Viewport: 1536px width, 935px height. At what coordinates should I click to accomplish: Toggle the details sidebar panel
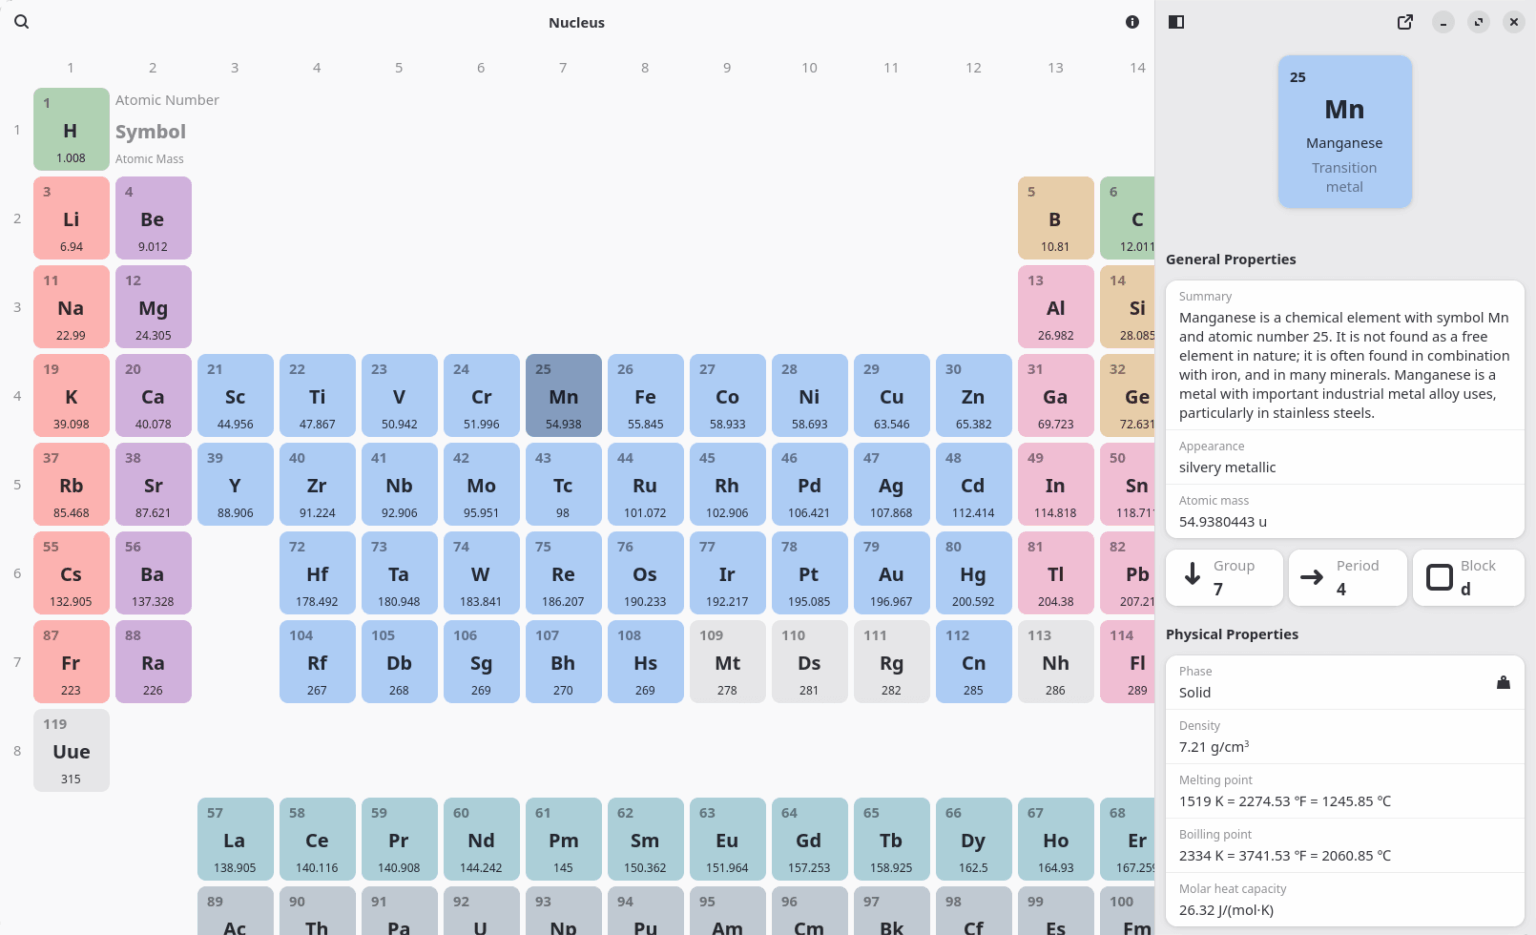coord(1176,21)
